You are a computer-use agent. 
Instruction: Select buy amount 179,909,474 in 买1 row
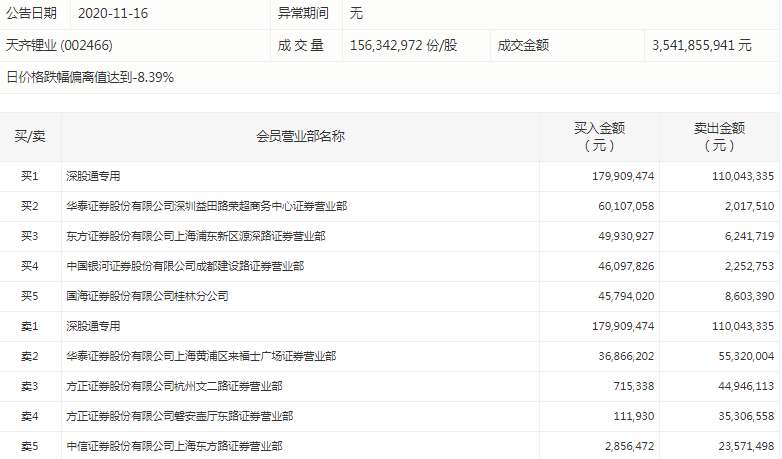tap(623, 176)
